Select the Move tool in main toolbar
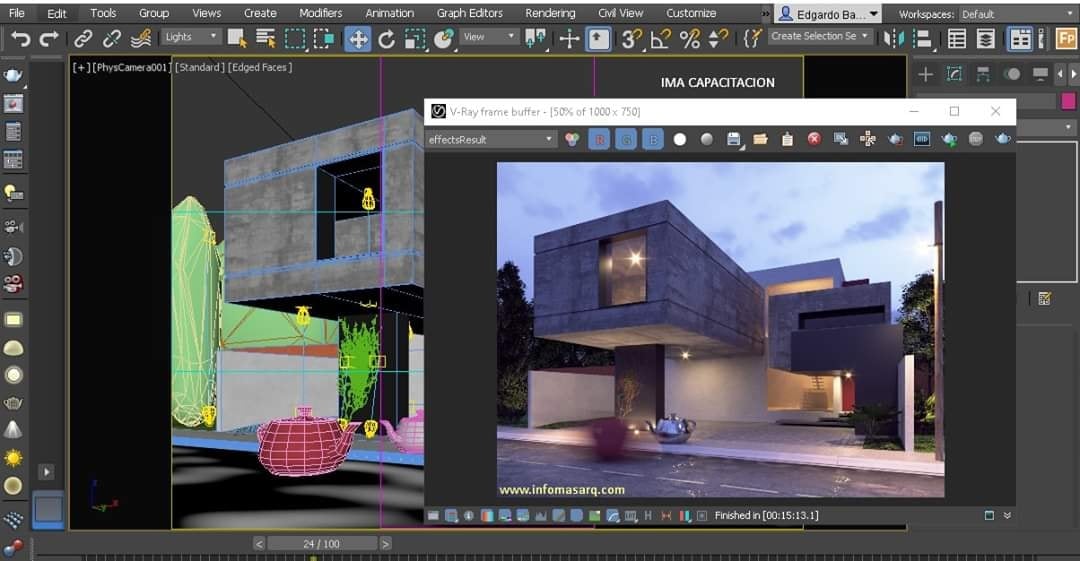1080x561 pixels. (x=357, y=39)
